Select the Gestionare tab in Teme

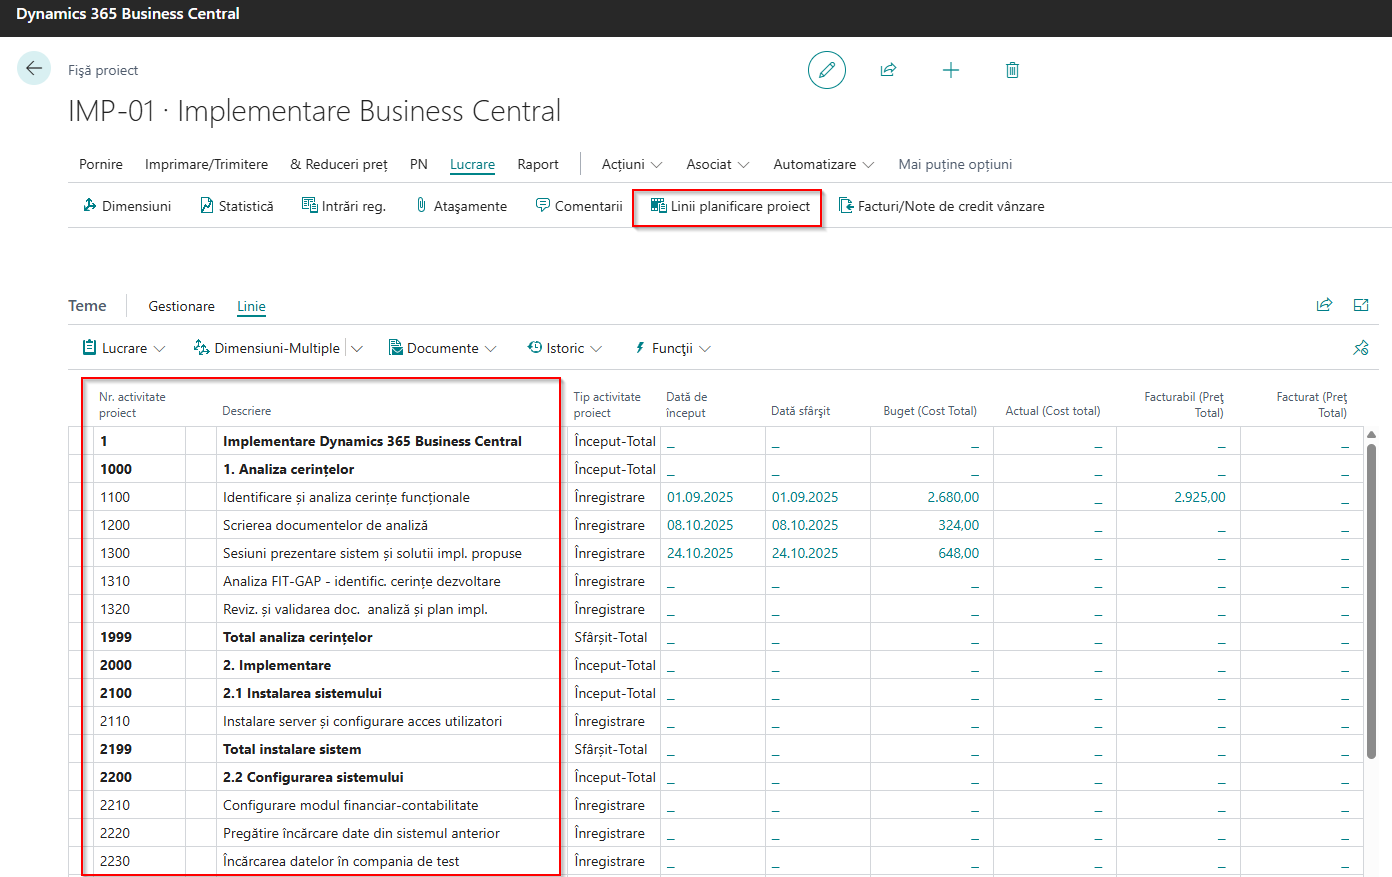181,307
